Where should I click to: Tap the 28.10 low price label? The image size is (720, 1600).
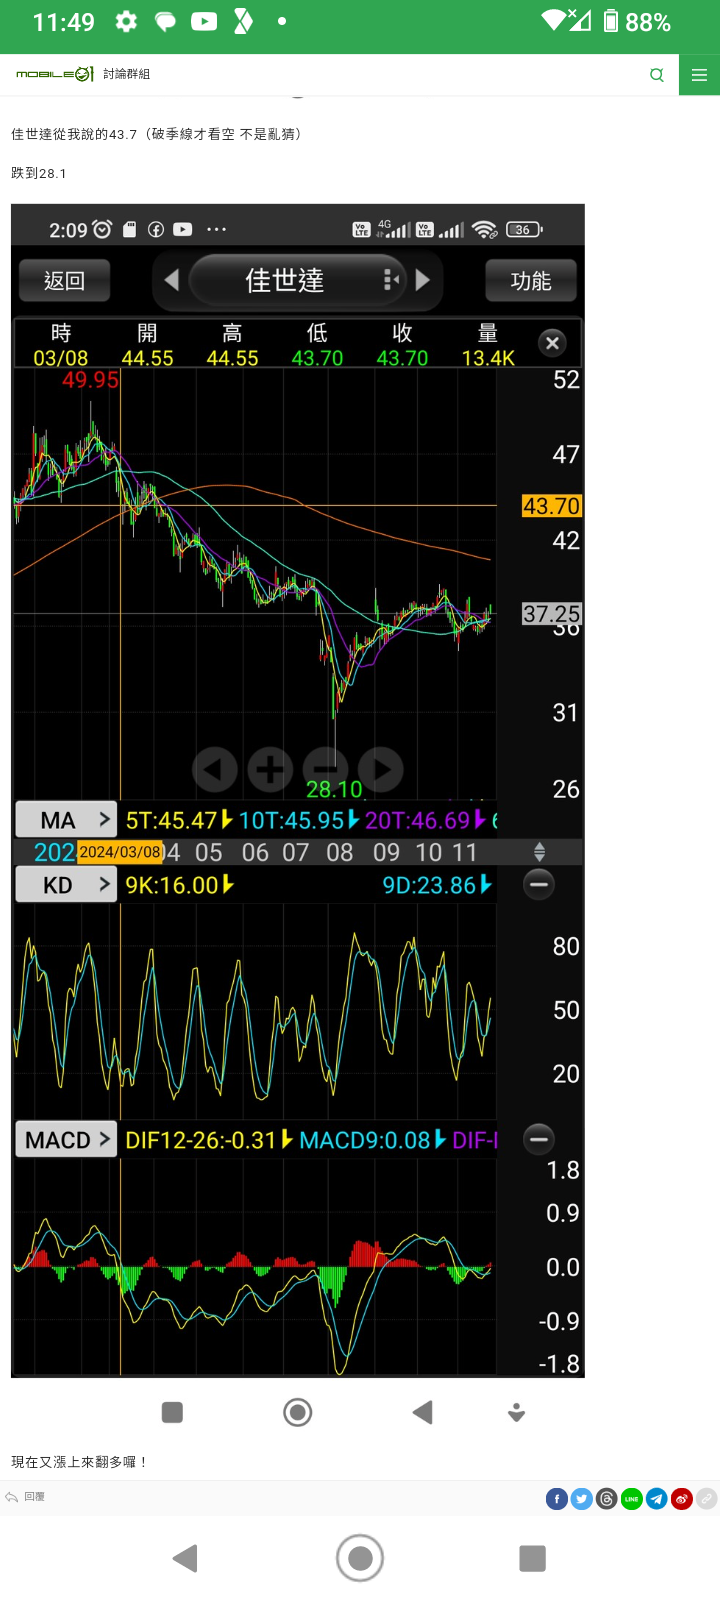tap(334, 789)
